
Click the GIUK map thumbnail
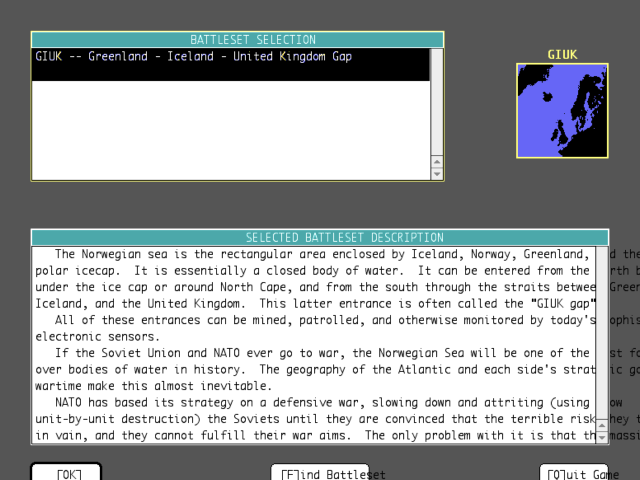[x=562, y=111]
